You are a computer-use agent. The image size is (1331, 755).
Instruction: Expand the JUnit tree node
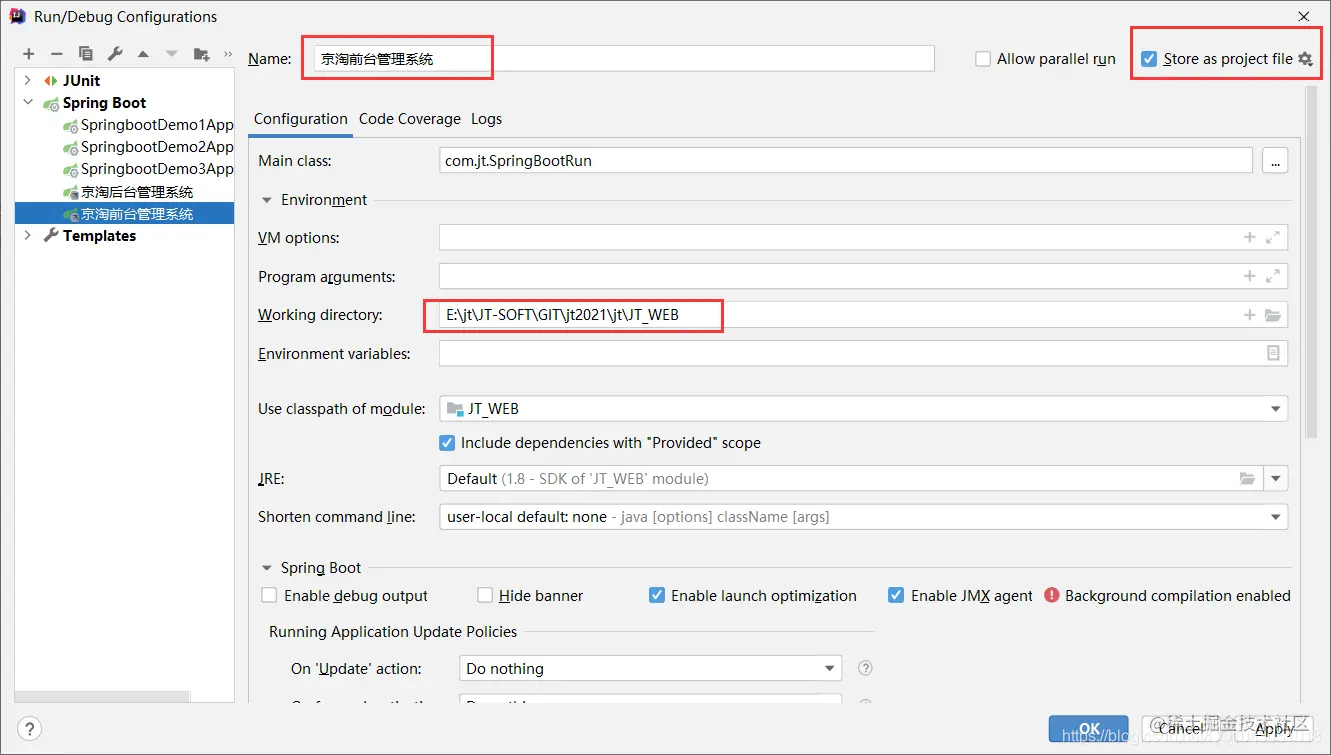coord(28,80)
